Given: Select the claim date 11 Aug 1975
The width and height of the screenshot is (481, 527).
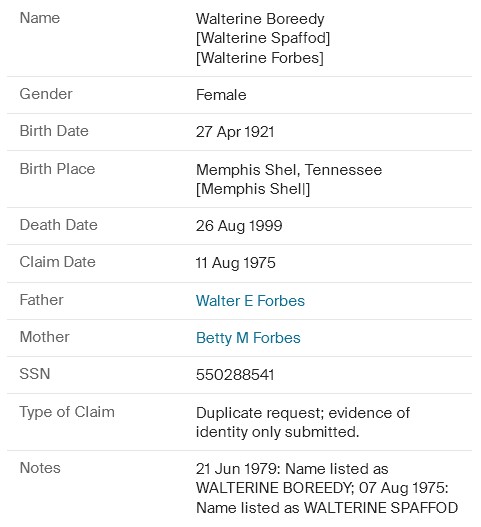Looking at the screenshot, I should click(x=235, y=263).
